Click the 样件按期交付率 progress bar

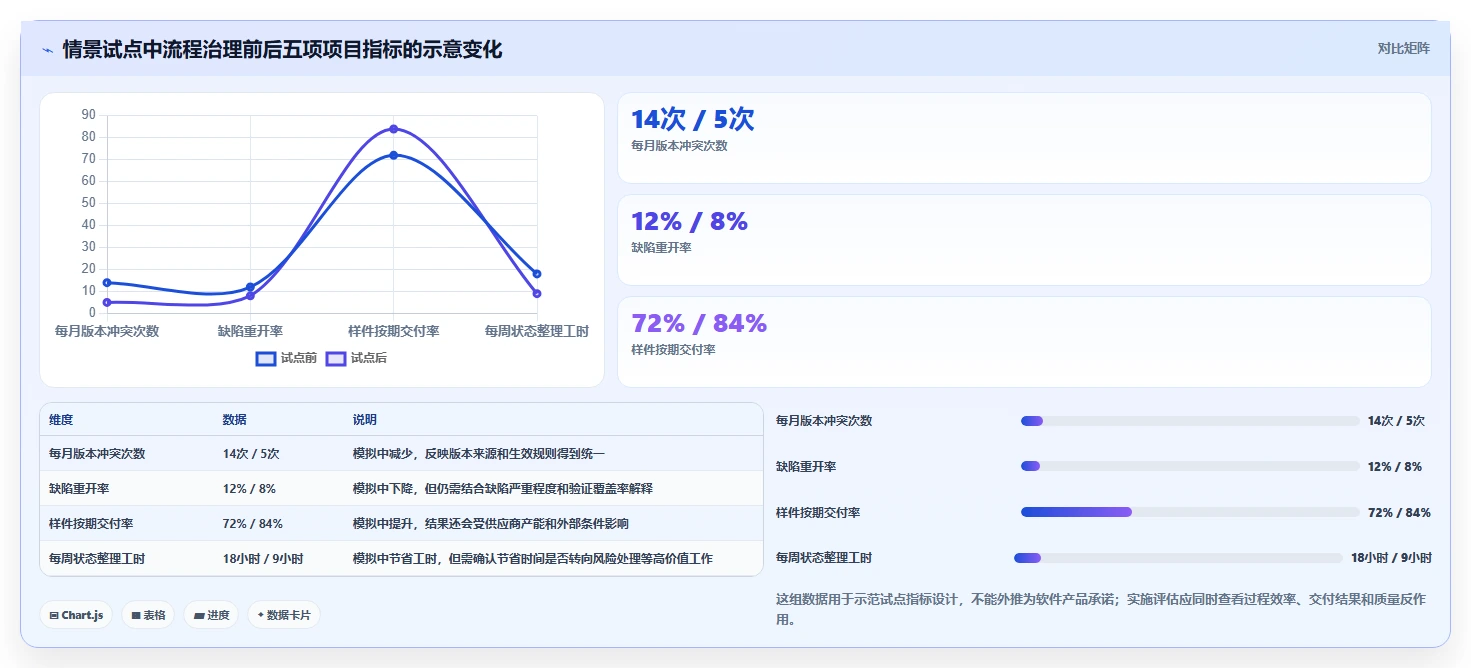(1190, 512)
